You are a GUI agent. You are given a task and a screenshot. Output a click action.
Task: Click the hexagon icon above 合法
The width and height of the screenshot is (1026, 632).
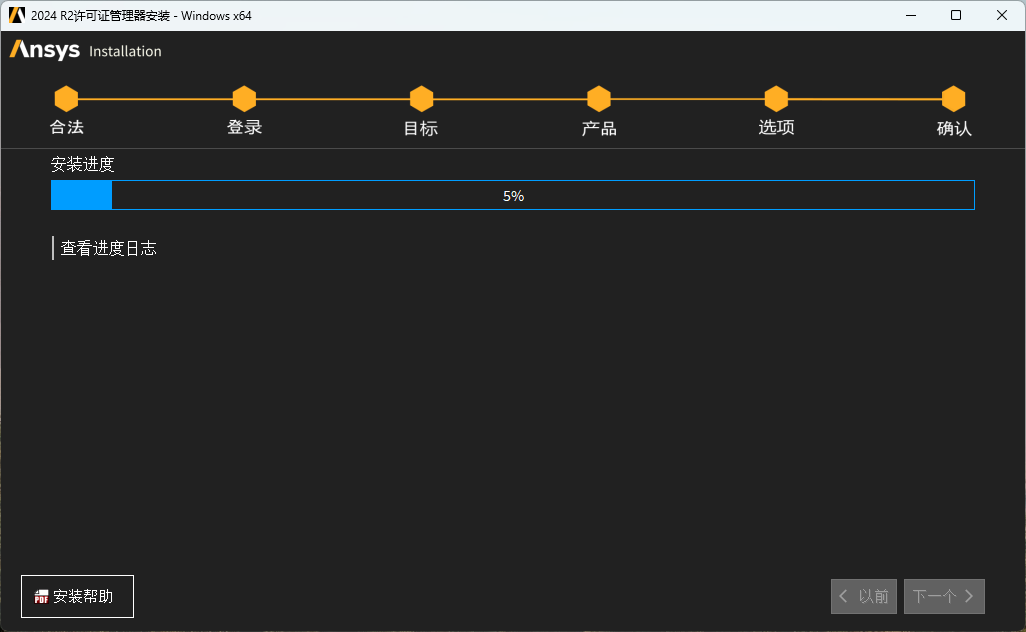click(66, 99)
